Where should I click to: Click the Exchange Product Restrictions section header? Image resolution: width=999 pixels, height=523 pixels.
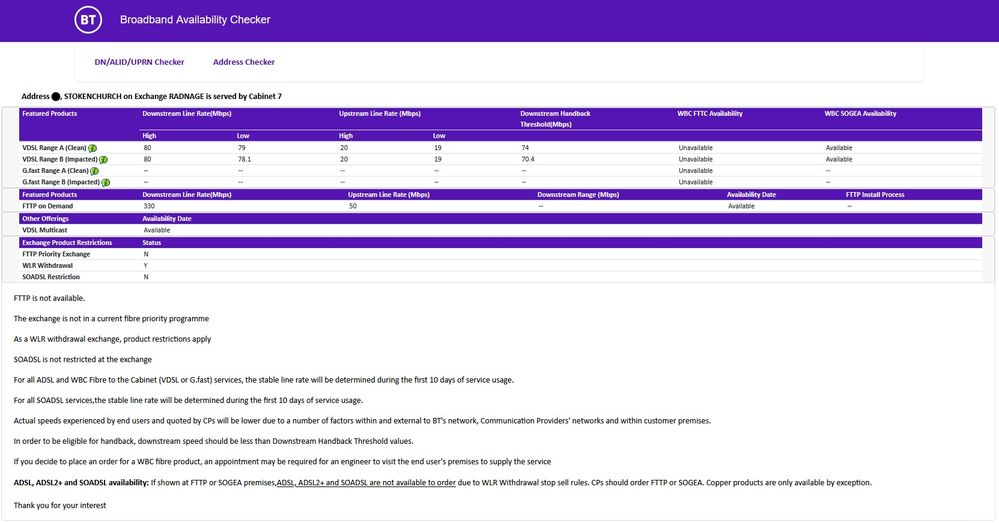(x=67, y=242)
